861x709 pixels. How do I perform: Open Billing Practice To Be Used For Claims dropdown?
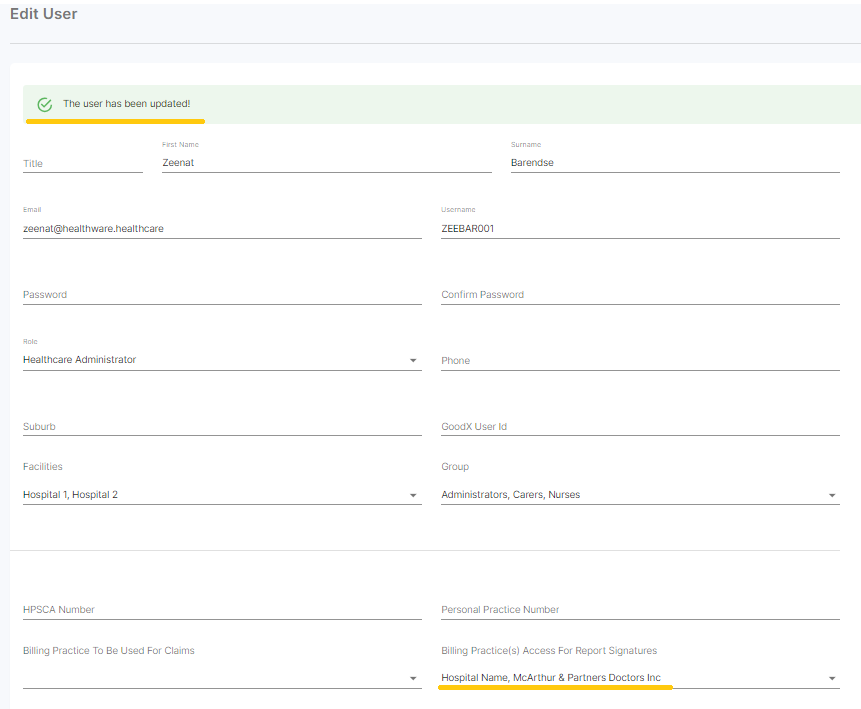(x=413, y=678)
